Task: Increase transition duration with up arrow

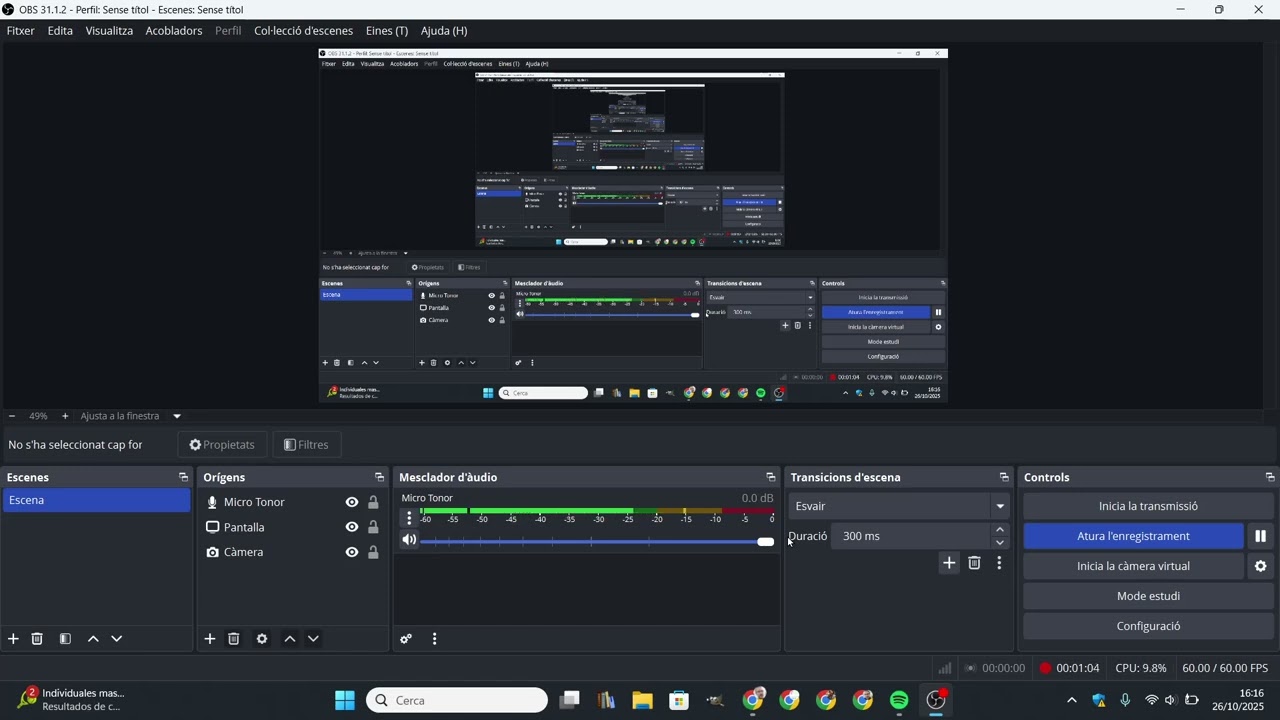Action: [x=999, y=530]
